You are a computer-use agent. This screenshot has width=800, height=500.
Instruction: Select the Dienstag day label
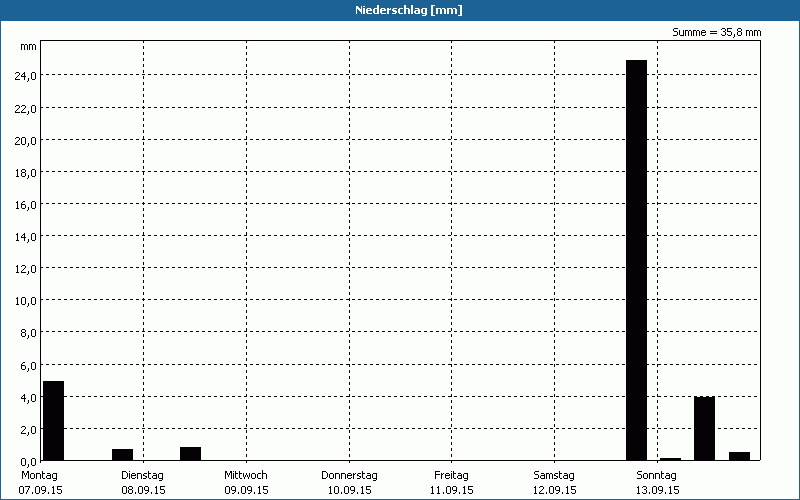coord(142,476)
